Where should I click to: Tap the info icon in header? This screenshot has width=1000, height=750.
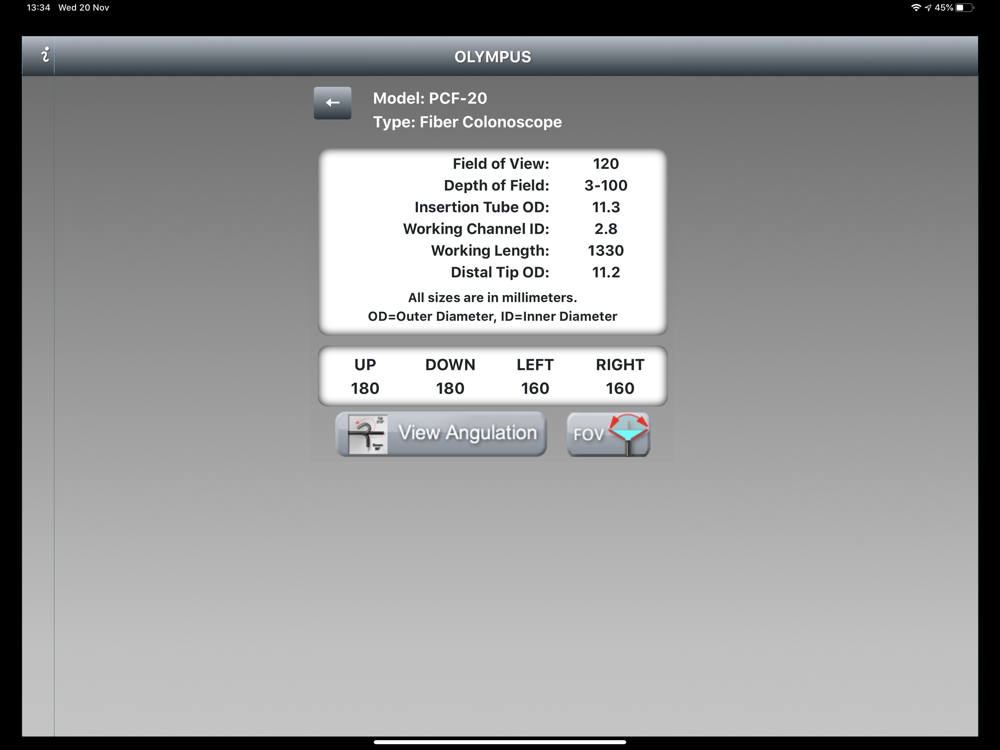pos(45,55)
